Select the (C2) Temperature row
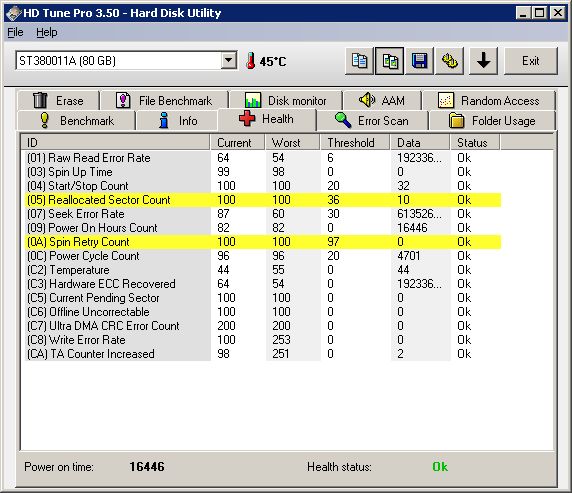 click(263, 270)
